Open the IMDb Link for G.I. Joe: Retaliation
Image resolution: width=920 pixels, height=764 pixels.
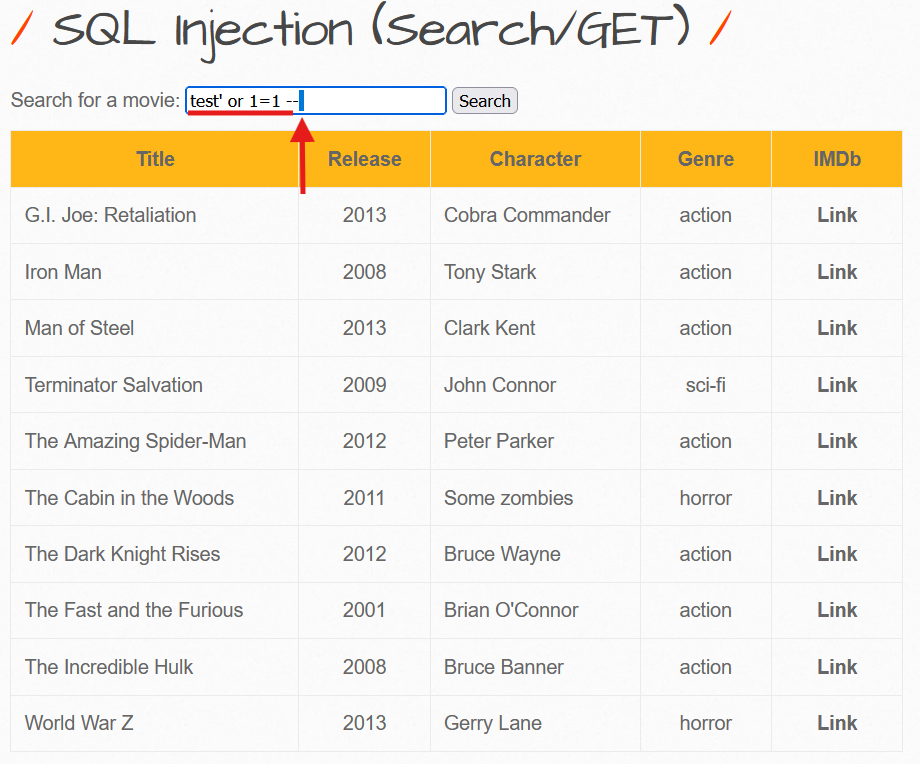(x=837, y=215)
